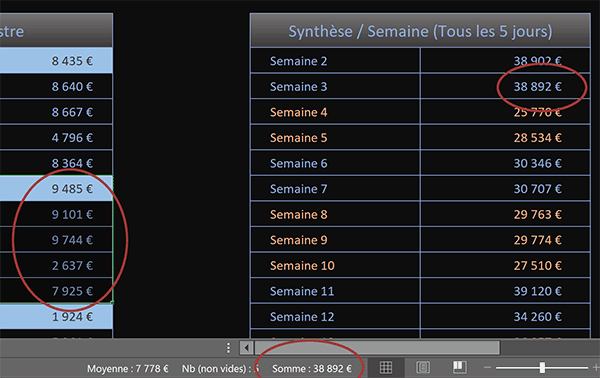
Task: Select the Semaine 6 label cell
Action: 335,163
